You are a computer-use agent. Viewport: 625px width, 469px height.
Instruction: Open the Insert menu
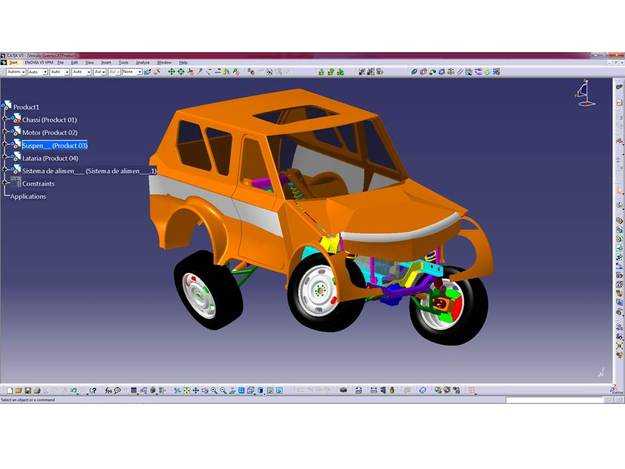pyautogui.click(x=106, y=63)
